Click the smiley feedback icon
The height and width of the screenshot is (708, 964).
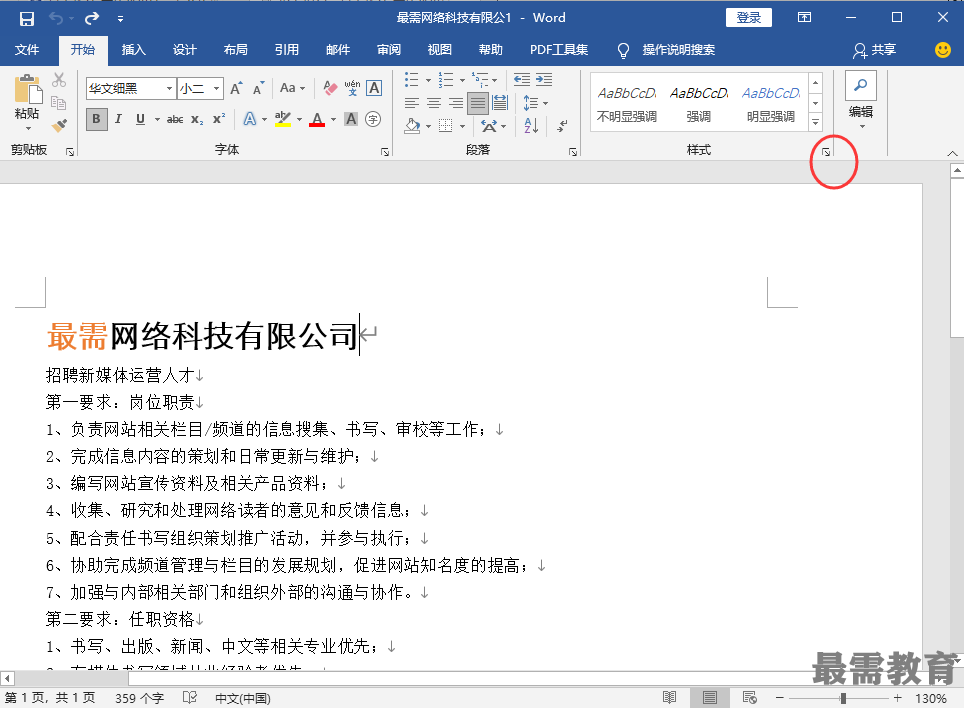[x=942, y=50]
